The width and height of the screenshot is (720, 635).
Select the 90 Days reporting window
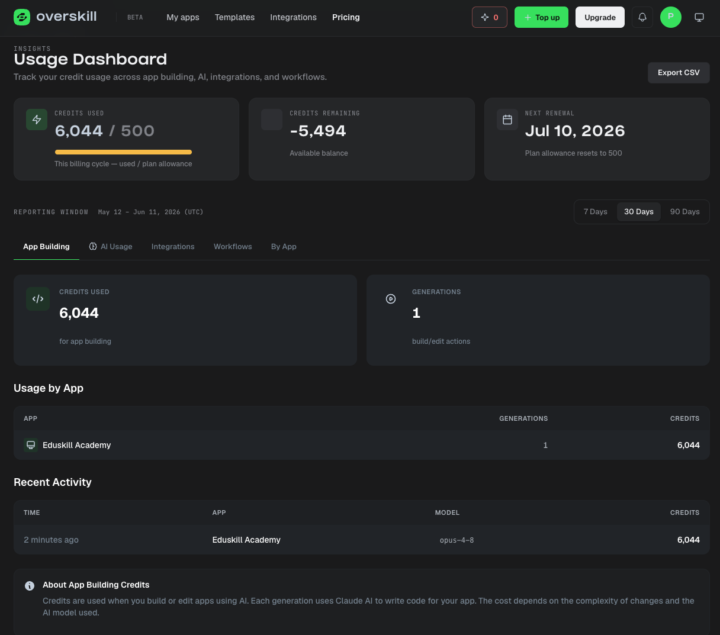coord(685,212)
